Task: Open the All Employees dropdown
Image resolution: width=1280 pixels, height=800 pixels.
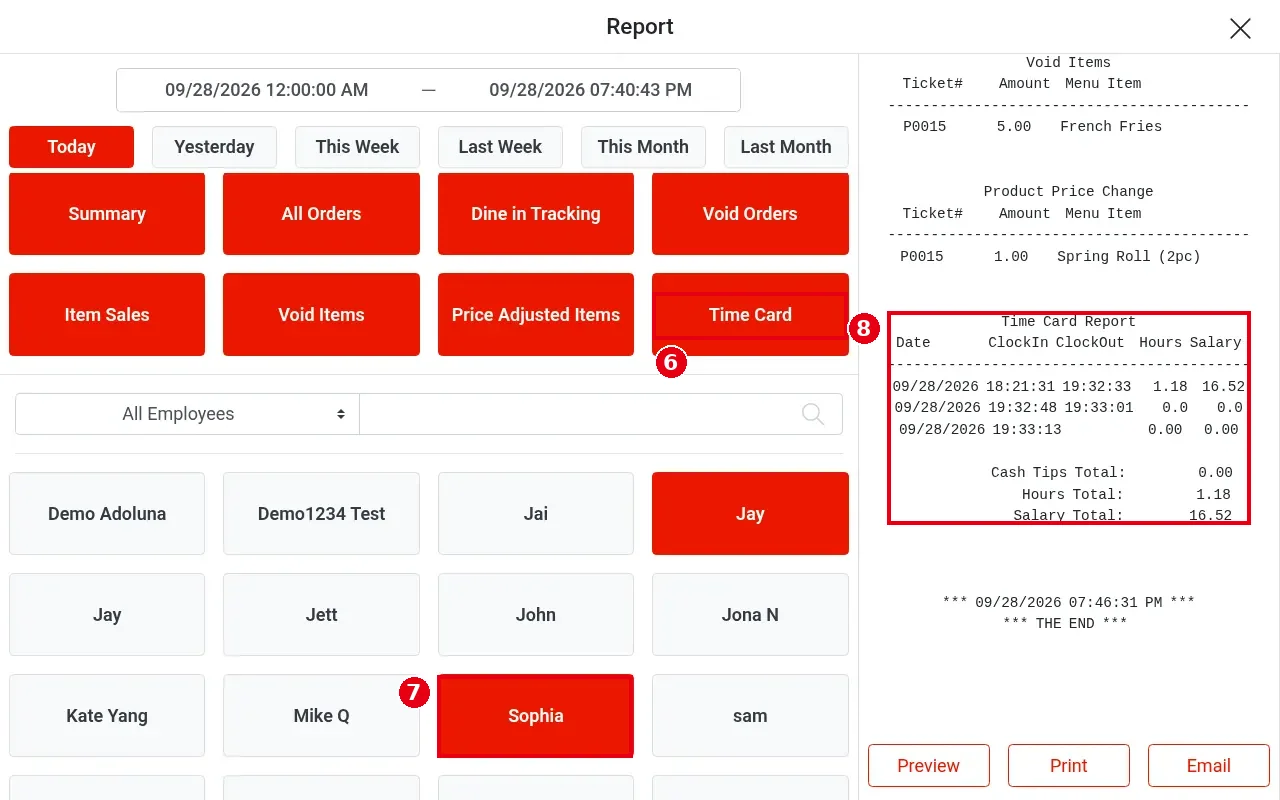Action: (187, 414)
